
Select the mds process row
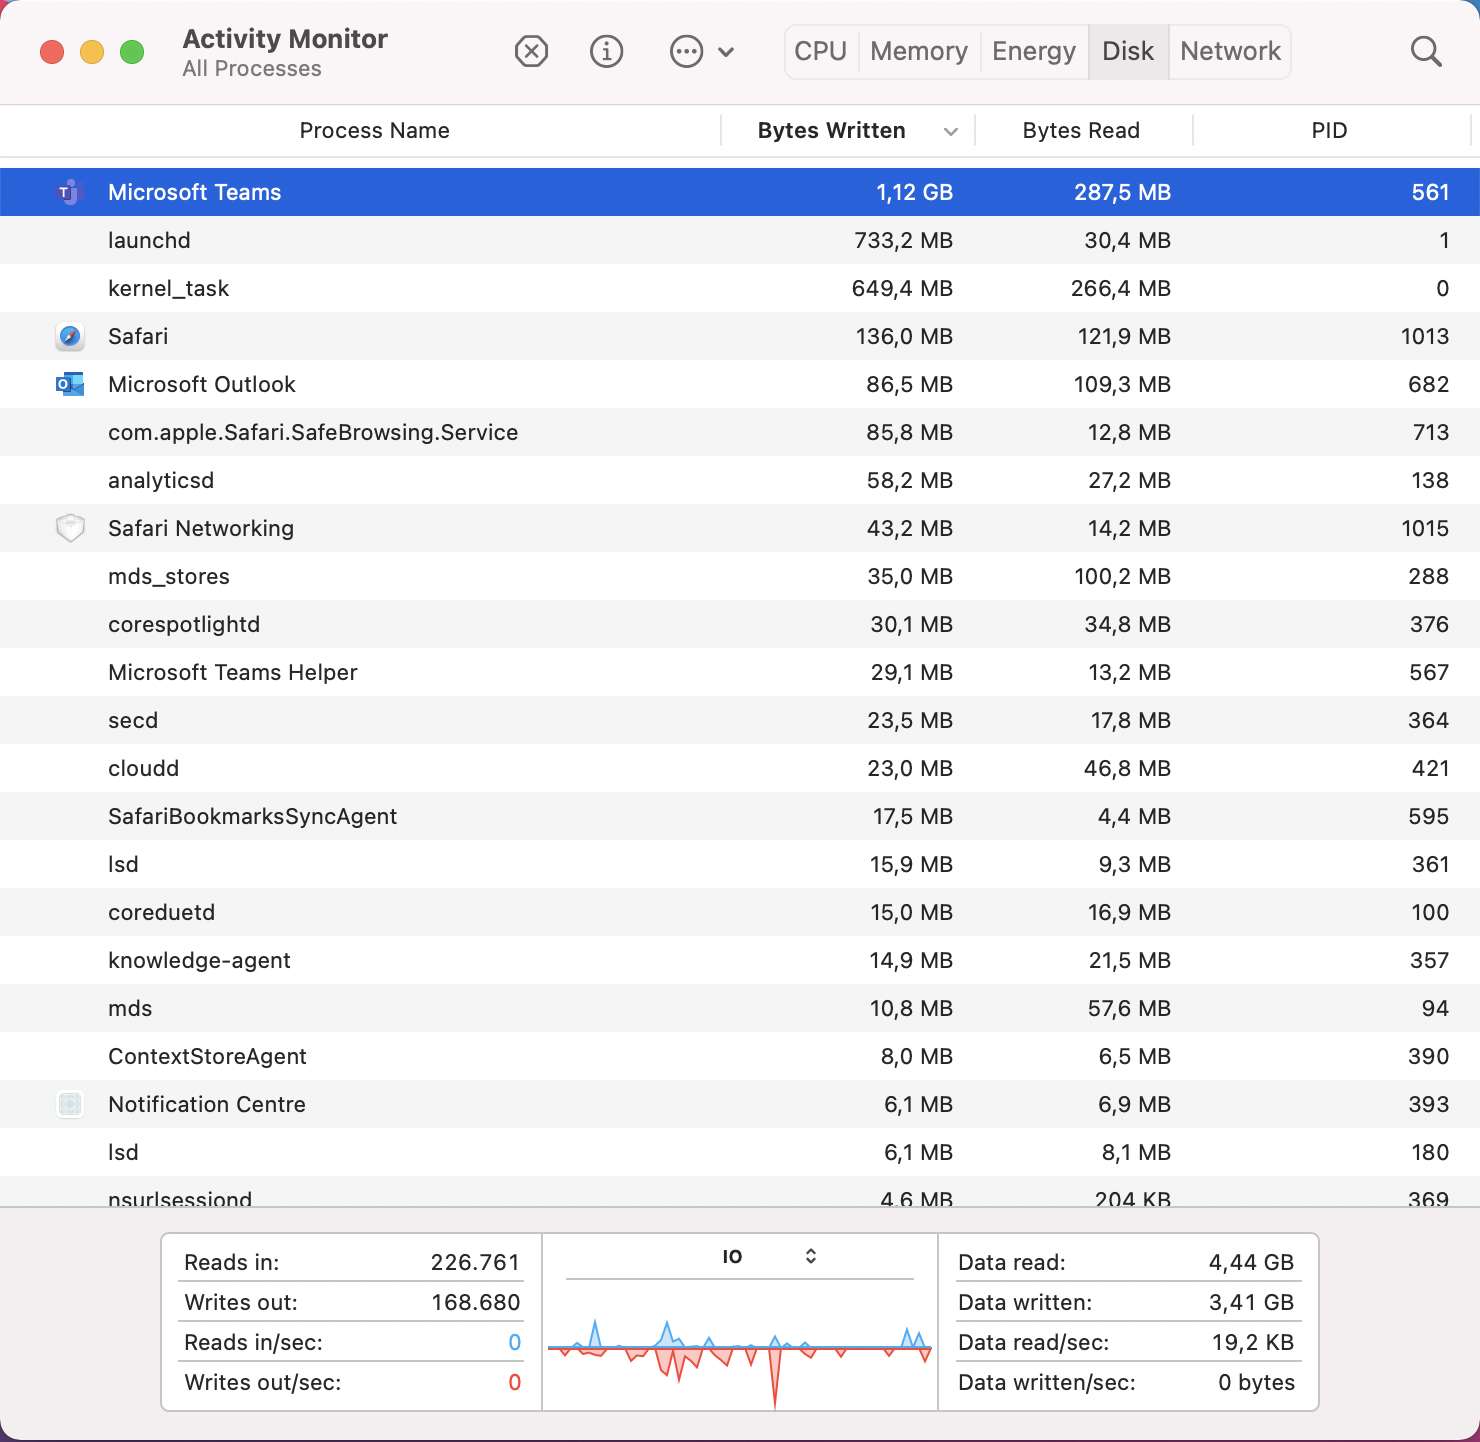740,1008
